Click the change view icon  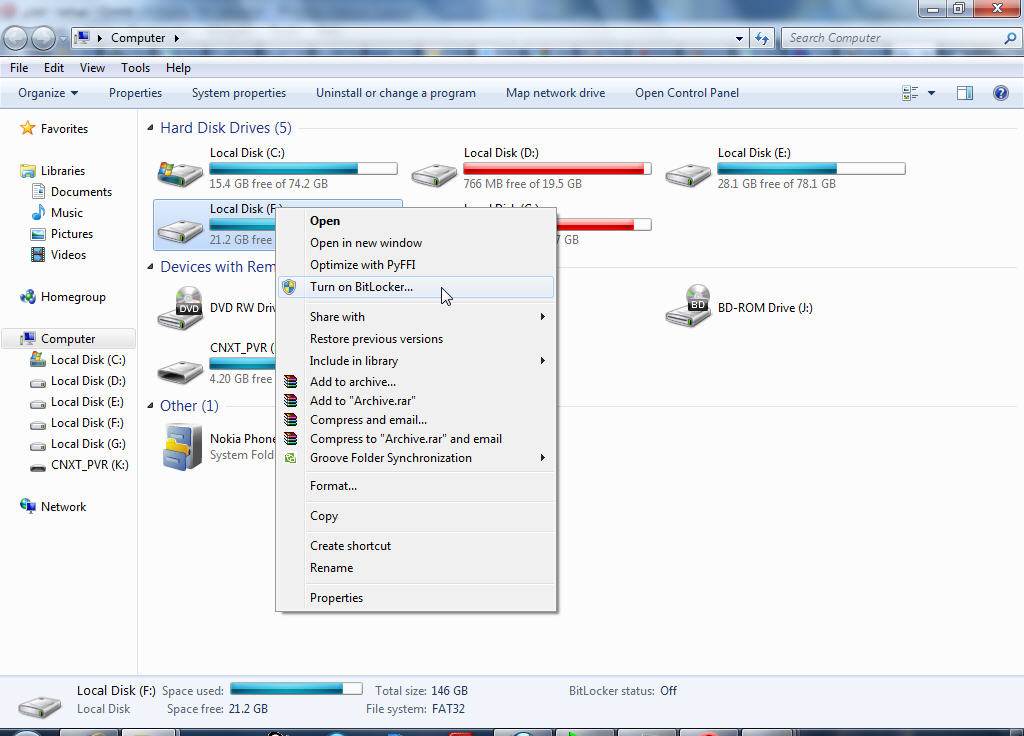click(x=910, y=93)
